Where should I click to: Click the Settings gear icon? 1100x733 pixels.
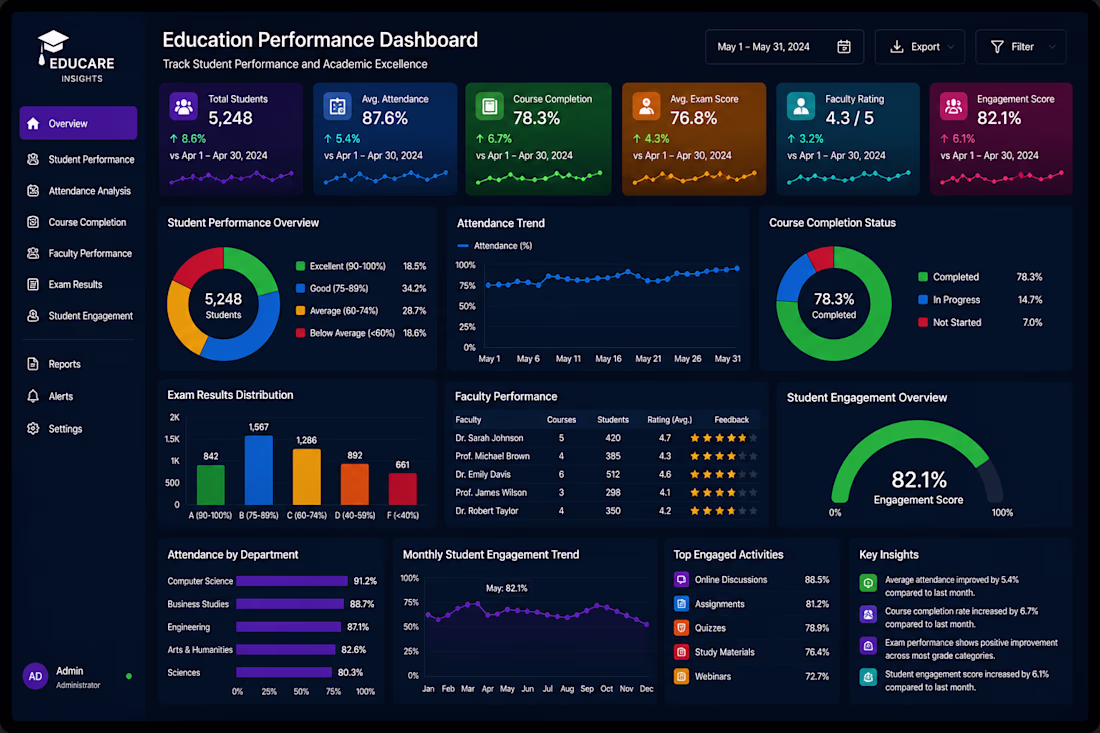(x=33, y=429)
